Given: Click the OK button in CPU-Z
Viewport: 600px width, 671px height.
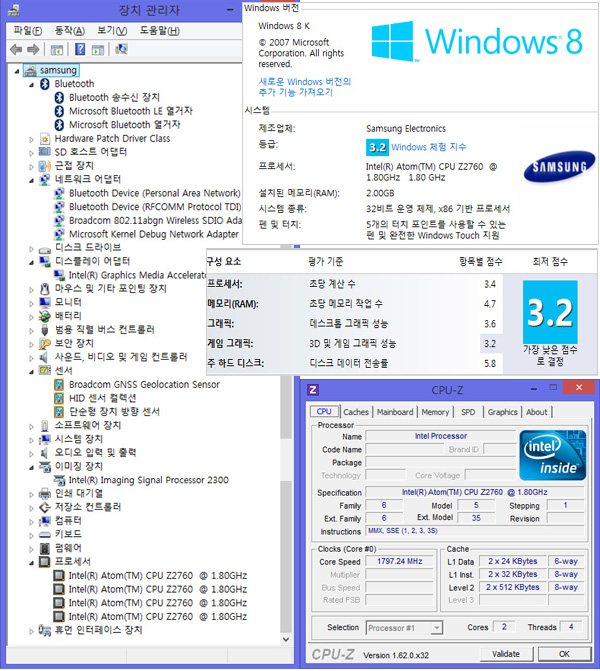Looking at the screenshot, I should click(x=564, y=654).
